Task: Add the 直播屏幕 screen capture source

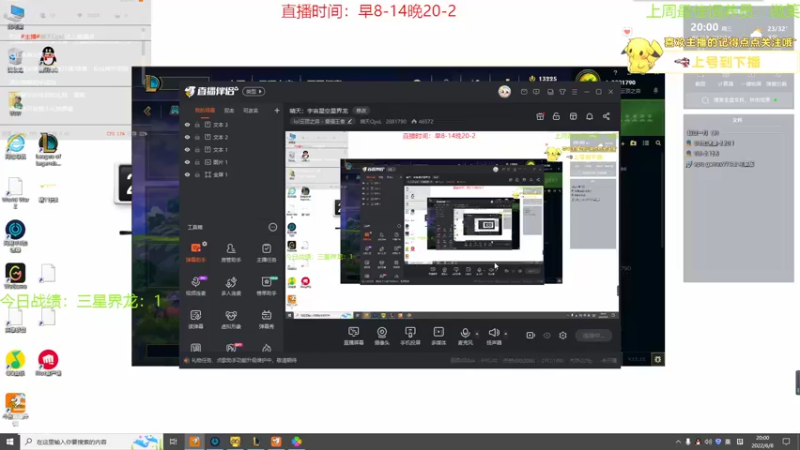Action: pyautogui.click(x=353, y=336)
